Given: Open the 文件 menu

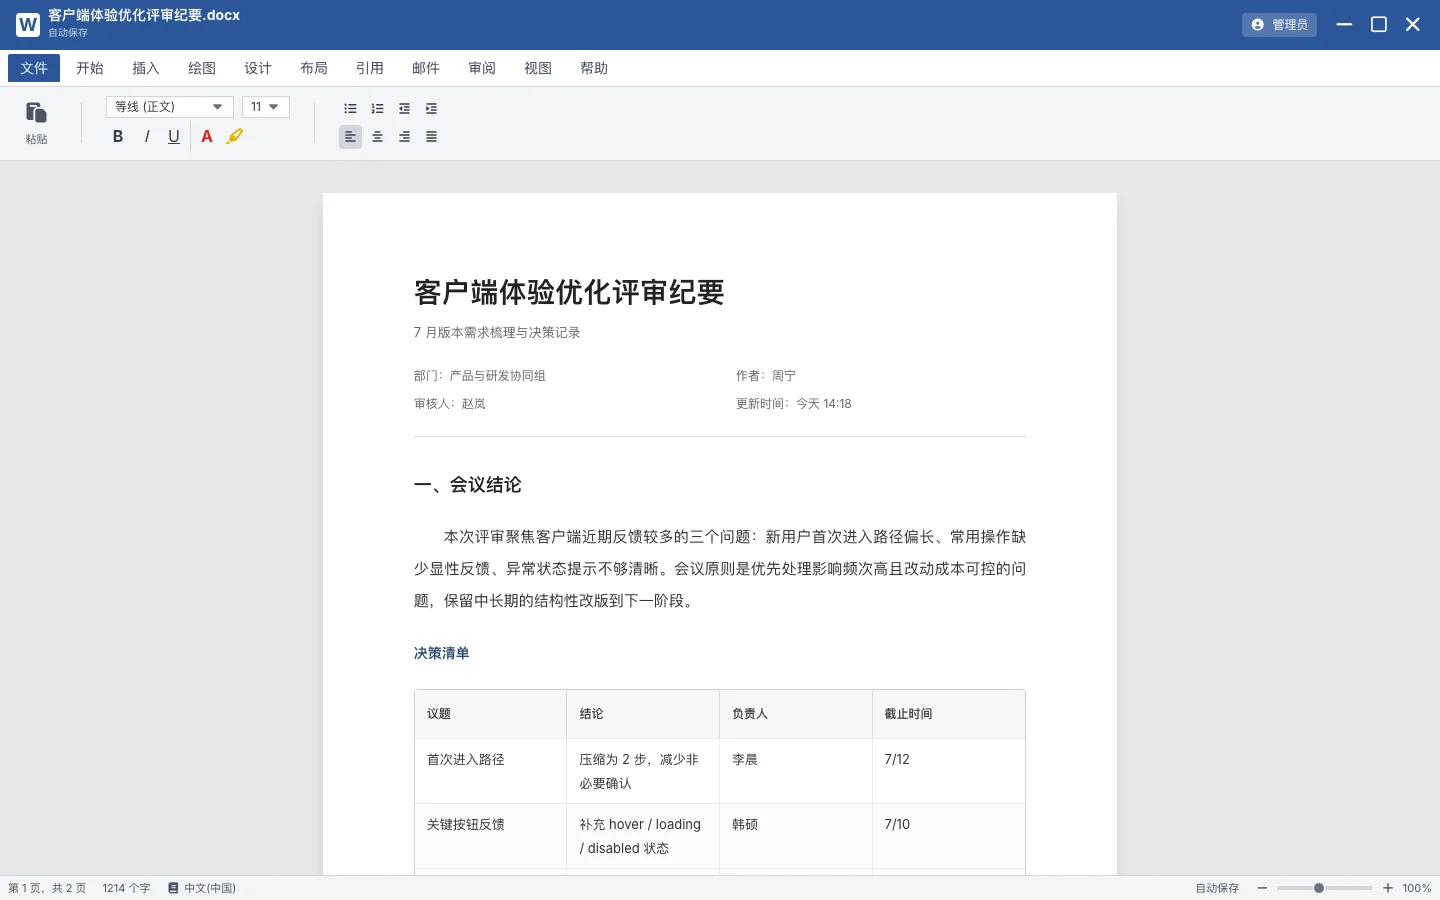Looking at the screenshot, I should (34, 68).
